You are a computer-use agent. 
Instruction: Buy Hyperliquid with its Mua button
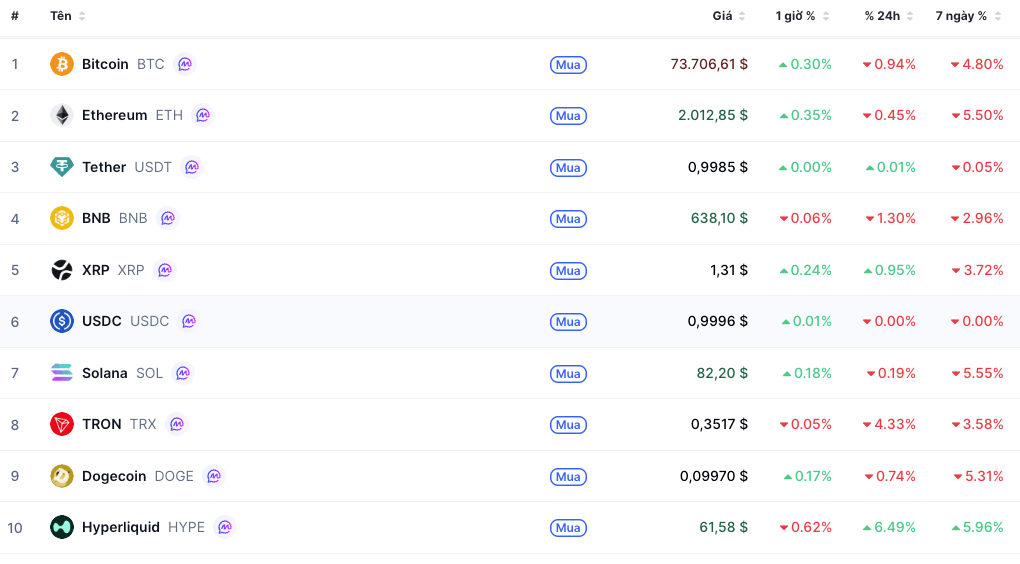pos(569,528)
